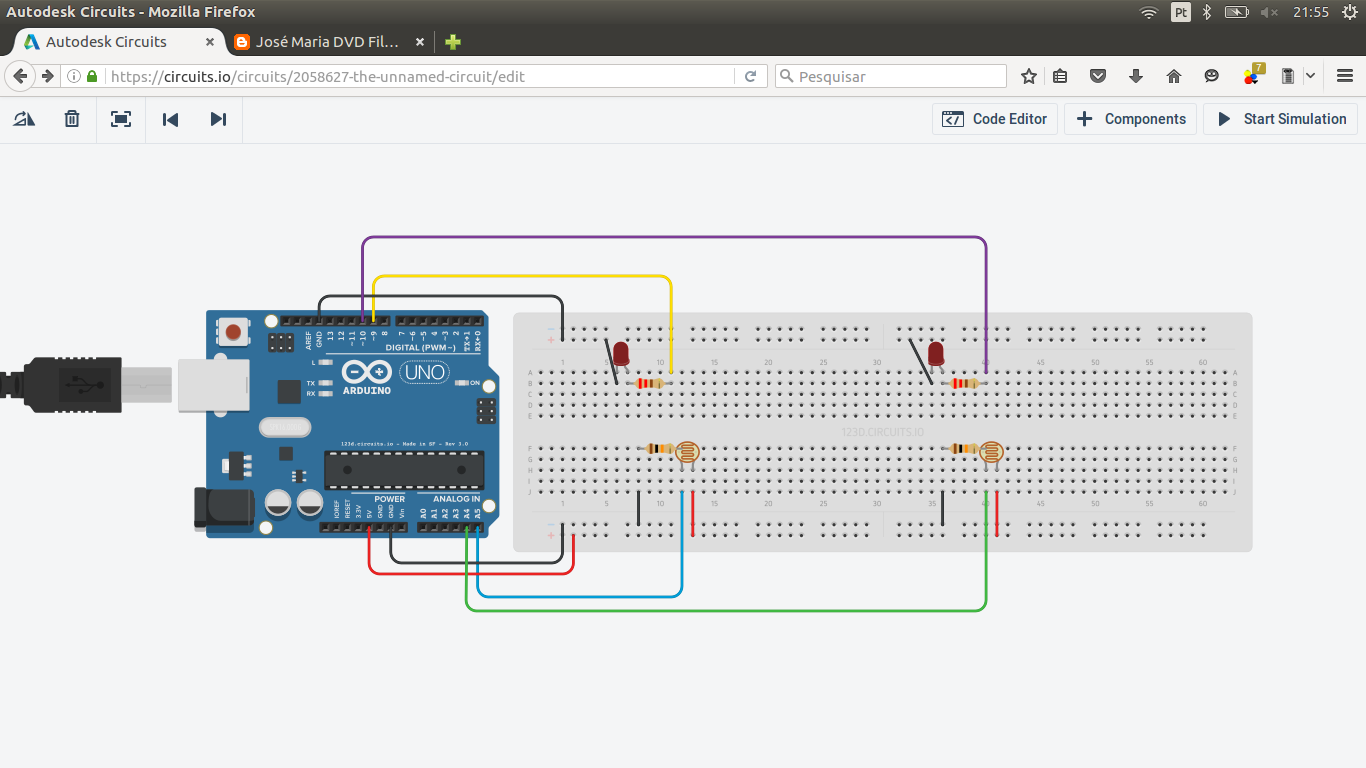Select the resistor beside the left LED

650,383
